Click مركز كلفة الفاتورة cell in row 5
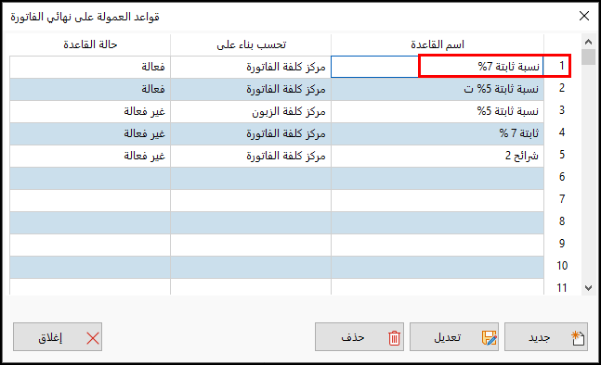 click(x=251, y=156)
